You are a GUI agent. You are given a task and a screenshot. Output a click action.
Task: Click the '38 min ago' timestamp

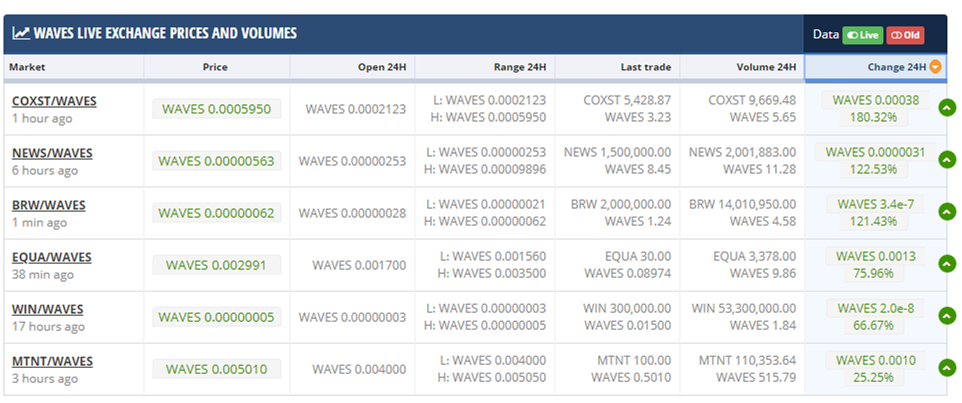pyautogui.click(x=43, y=275)
